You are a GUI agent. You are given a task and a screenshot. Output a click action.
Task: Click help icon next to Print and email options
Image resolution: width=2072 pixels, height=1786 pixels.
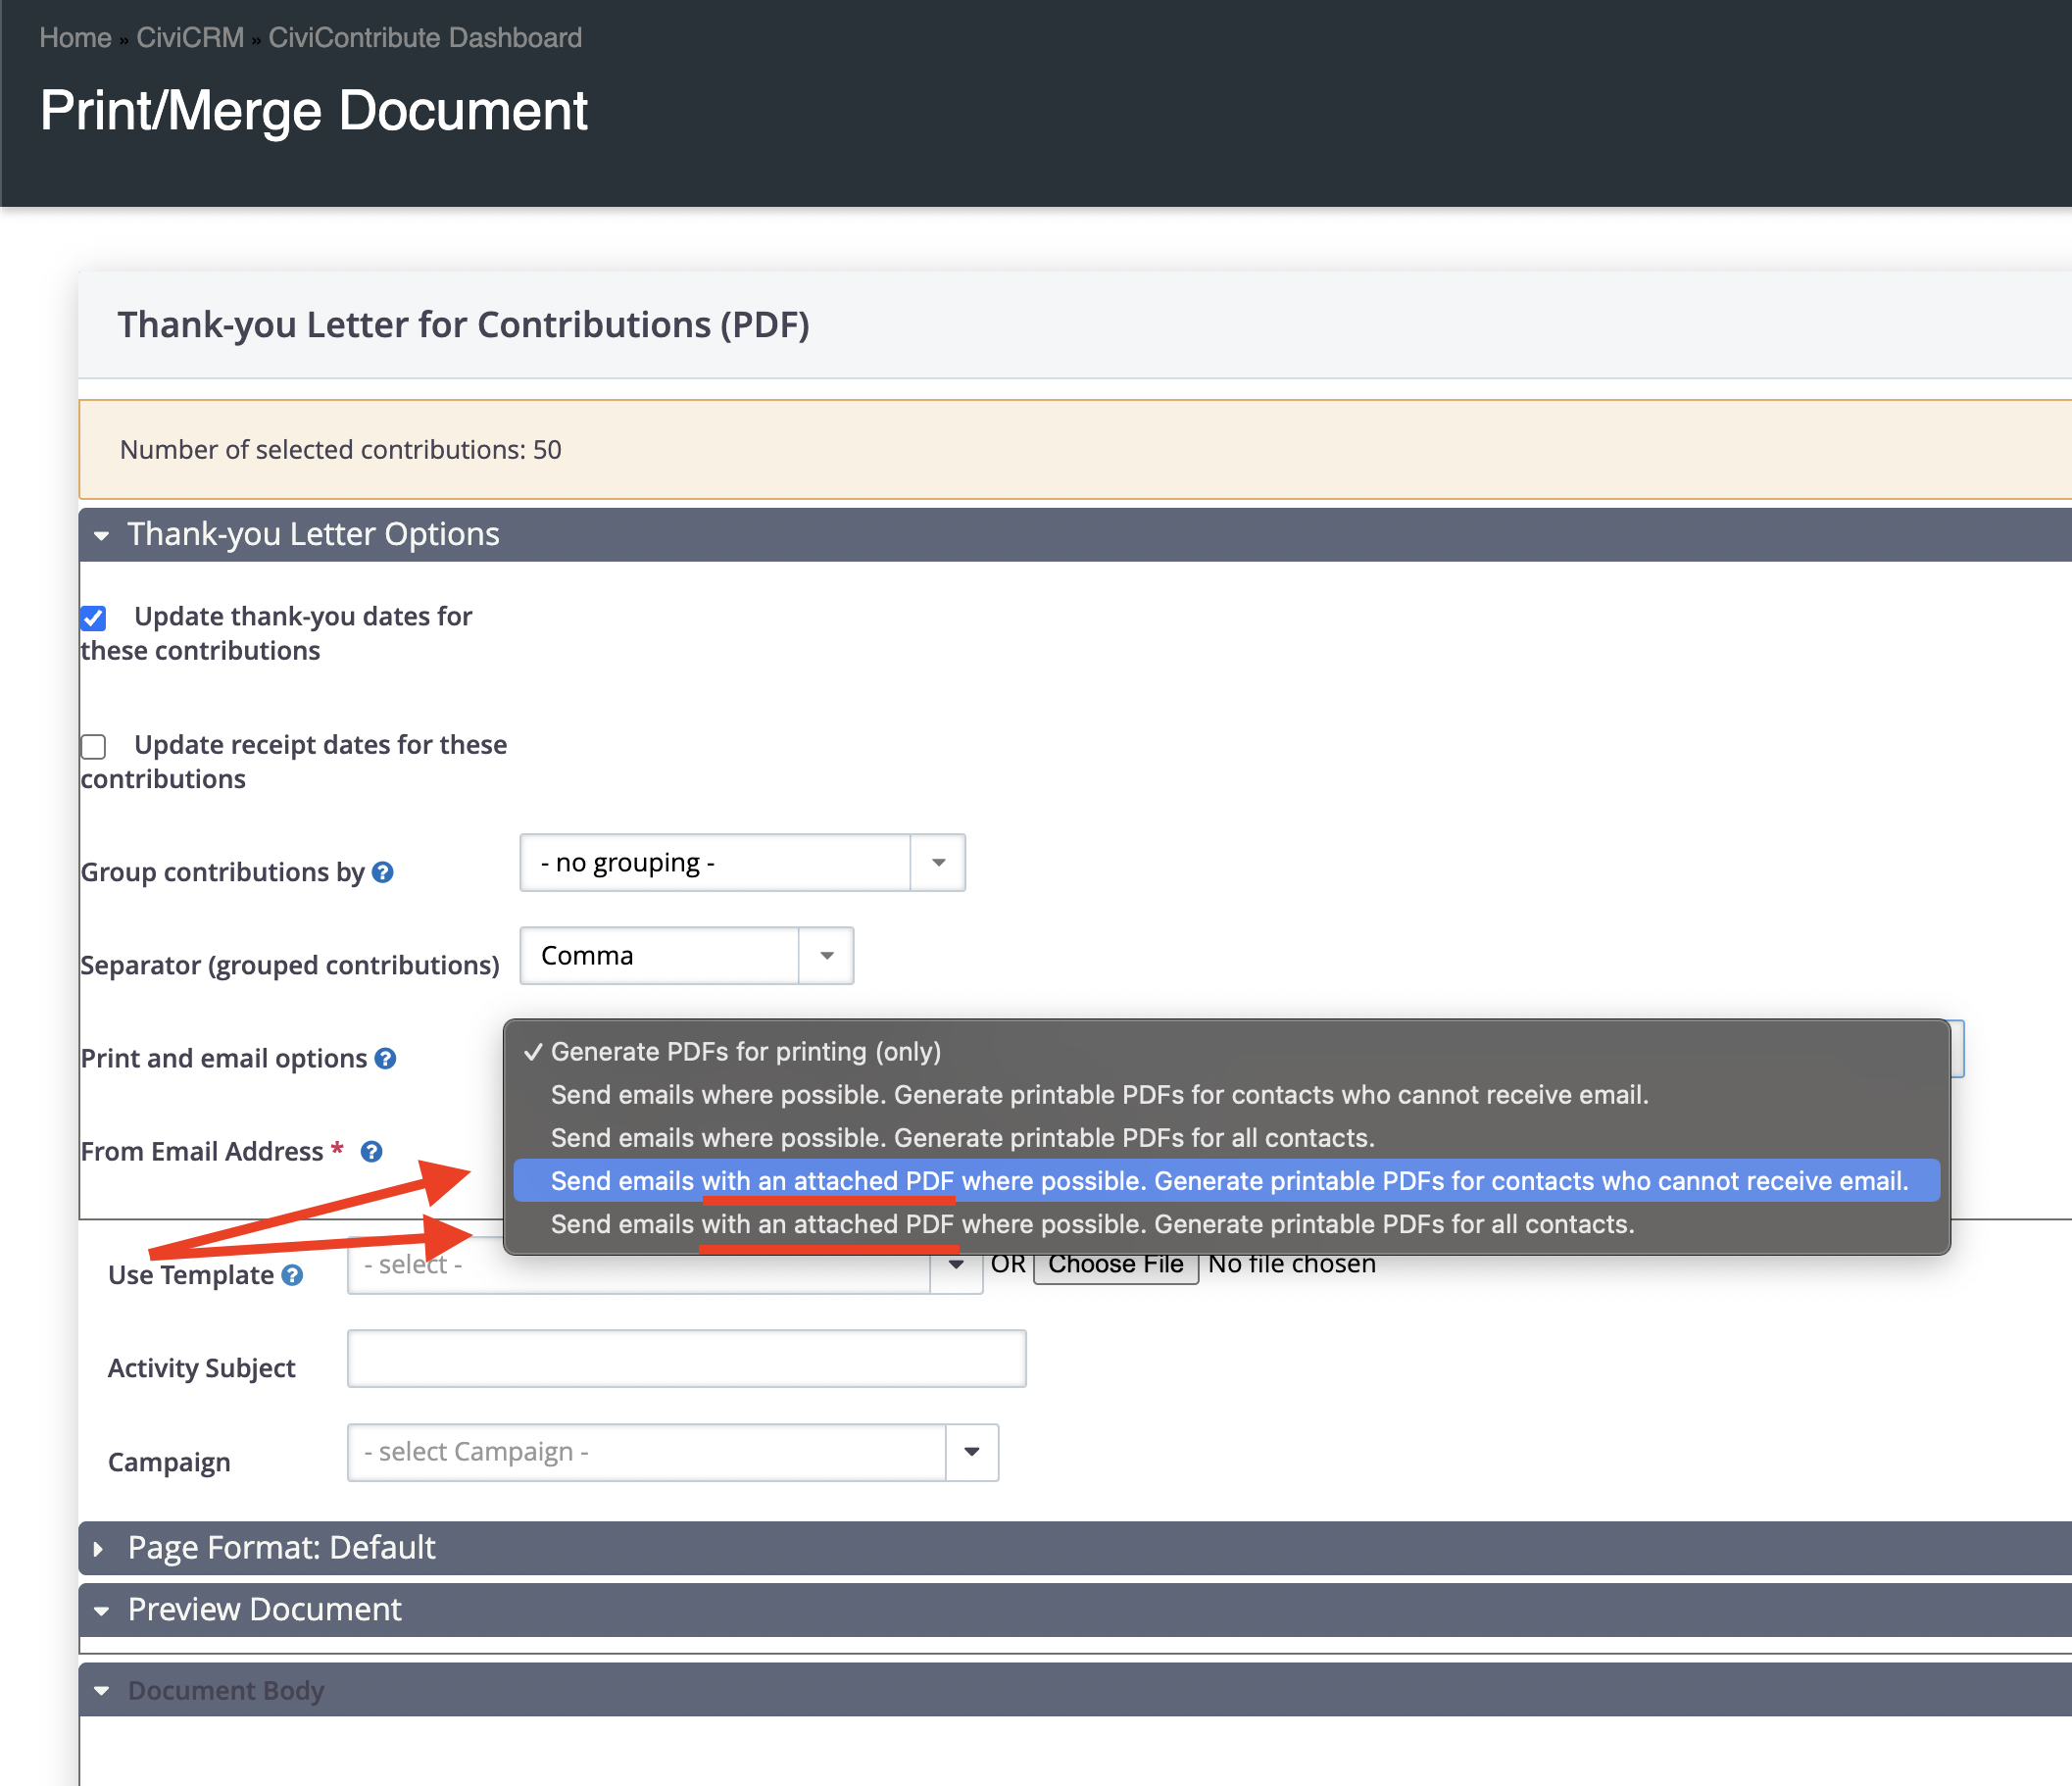coord(385,1058)
